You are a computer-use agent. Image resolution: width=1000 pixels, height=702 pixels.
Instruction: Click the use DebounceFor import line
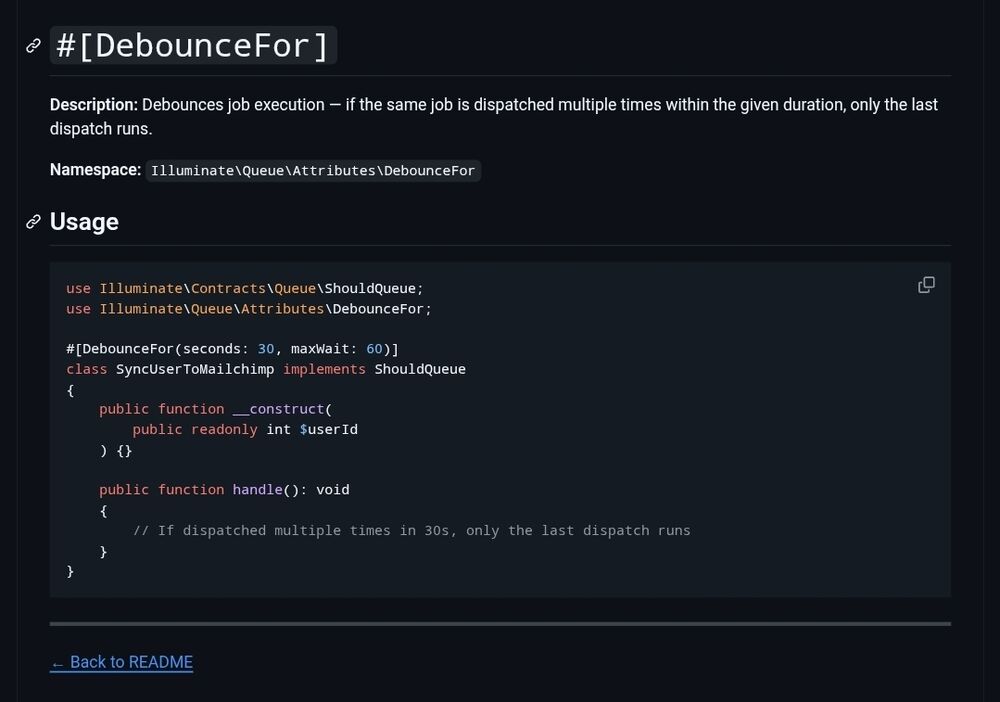[249, 309]
